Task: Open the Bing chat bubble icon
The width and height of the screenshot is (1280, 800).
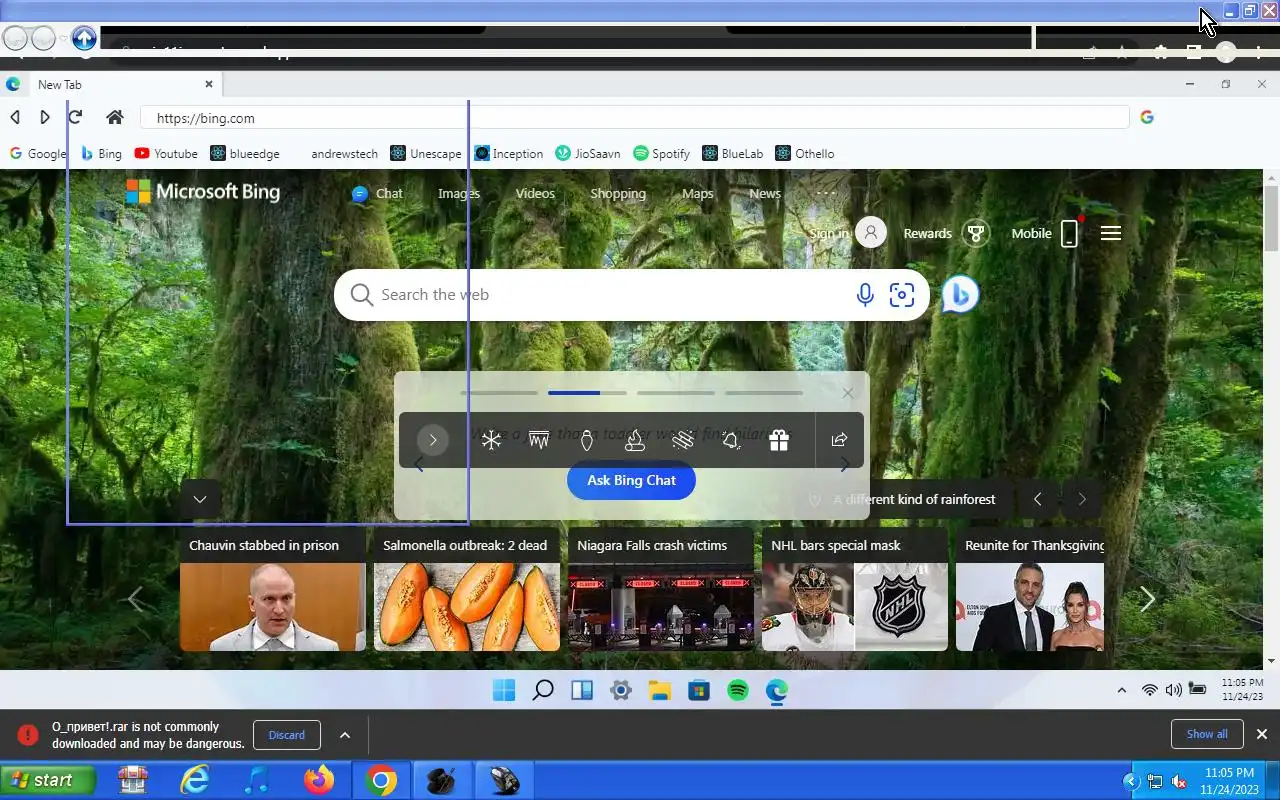Action: pos(960,295)
